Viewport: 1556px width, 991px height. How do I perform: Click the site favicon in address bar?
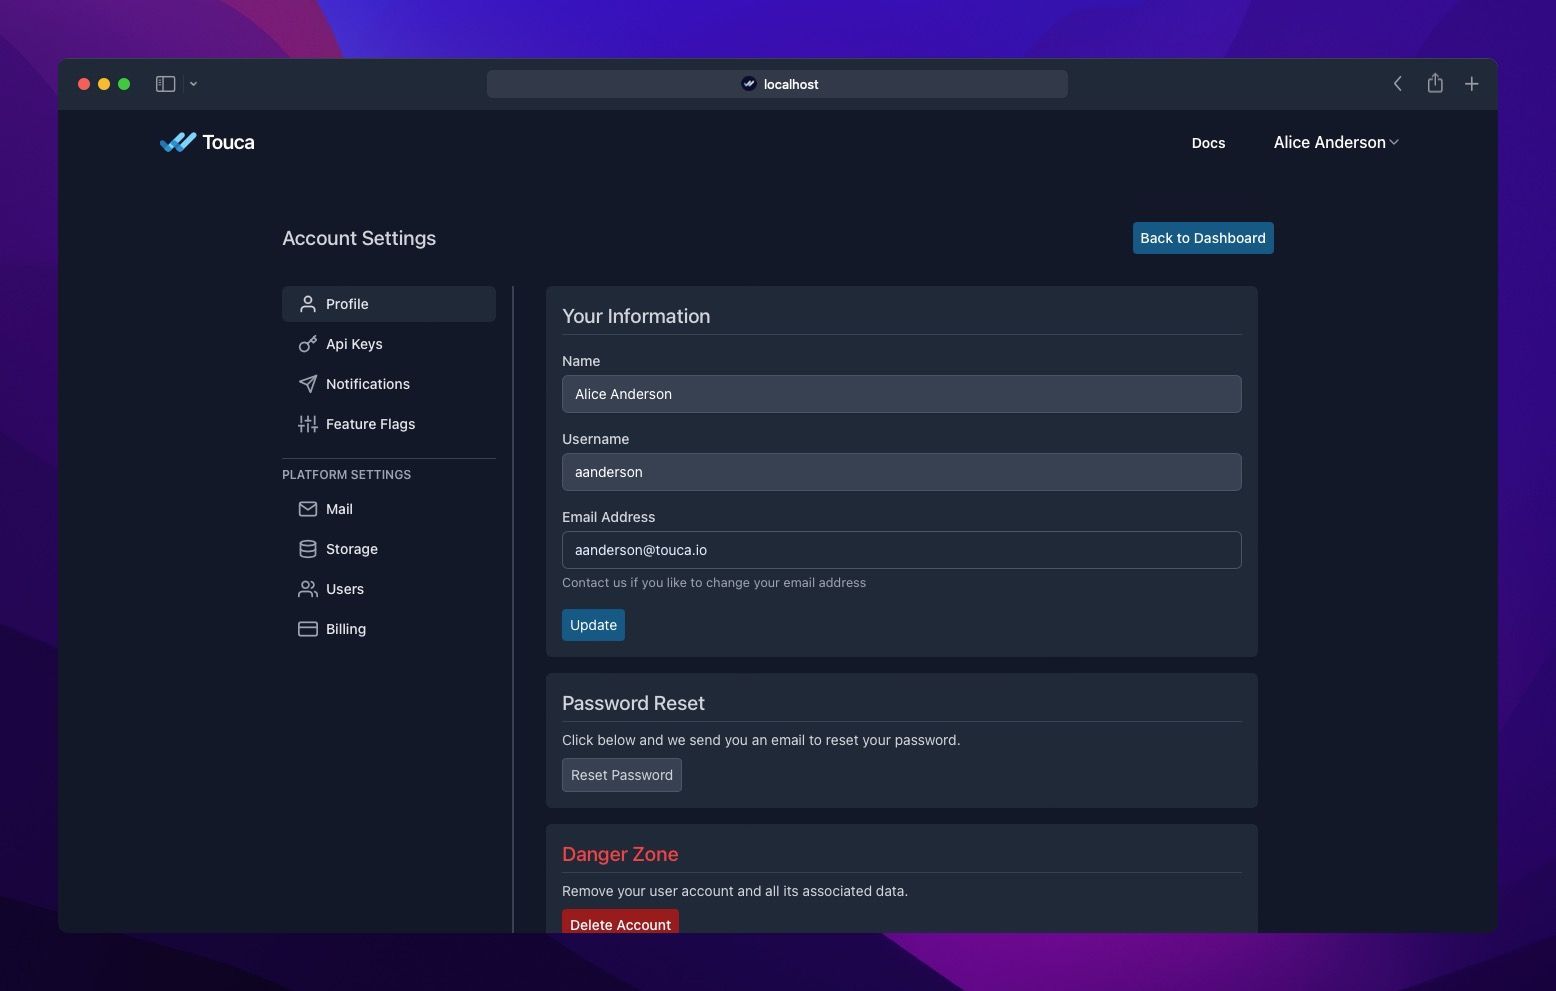(x=749, y=84)
